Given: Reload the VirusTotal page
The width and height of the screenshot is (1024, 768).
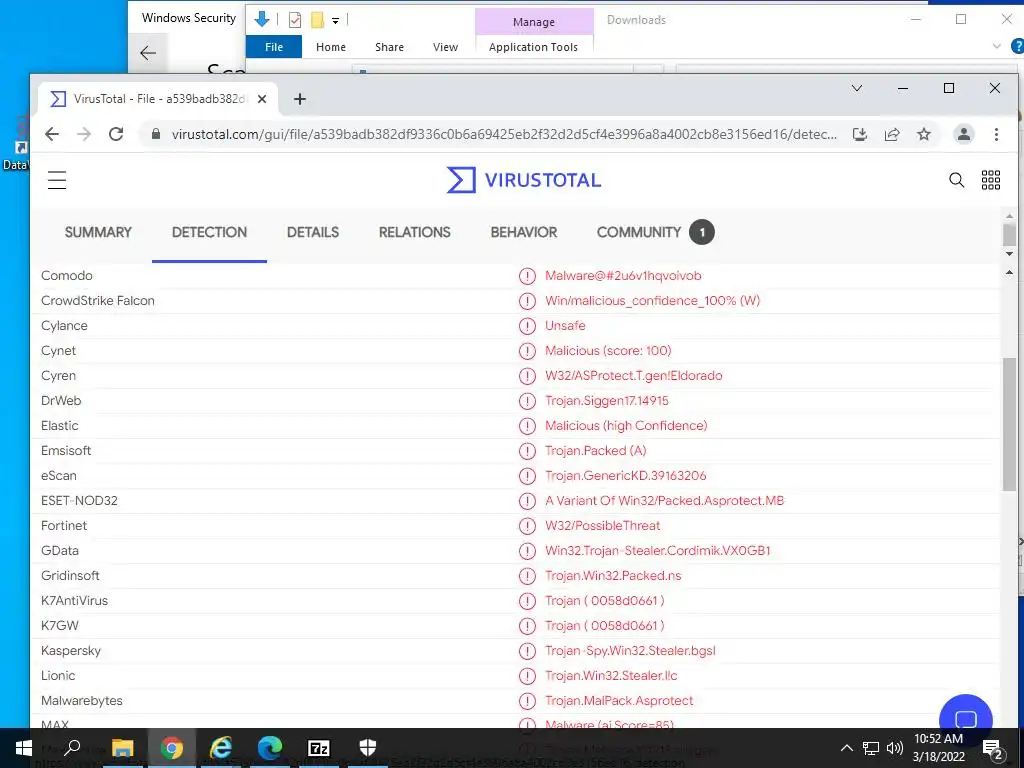Looking at the screenshot, I should pyautogui.click(x=116, y=134).
